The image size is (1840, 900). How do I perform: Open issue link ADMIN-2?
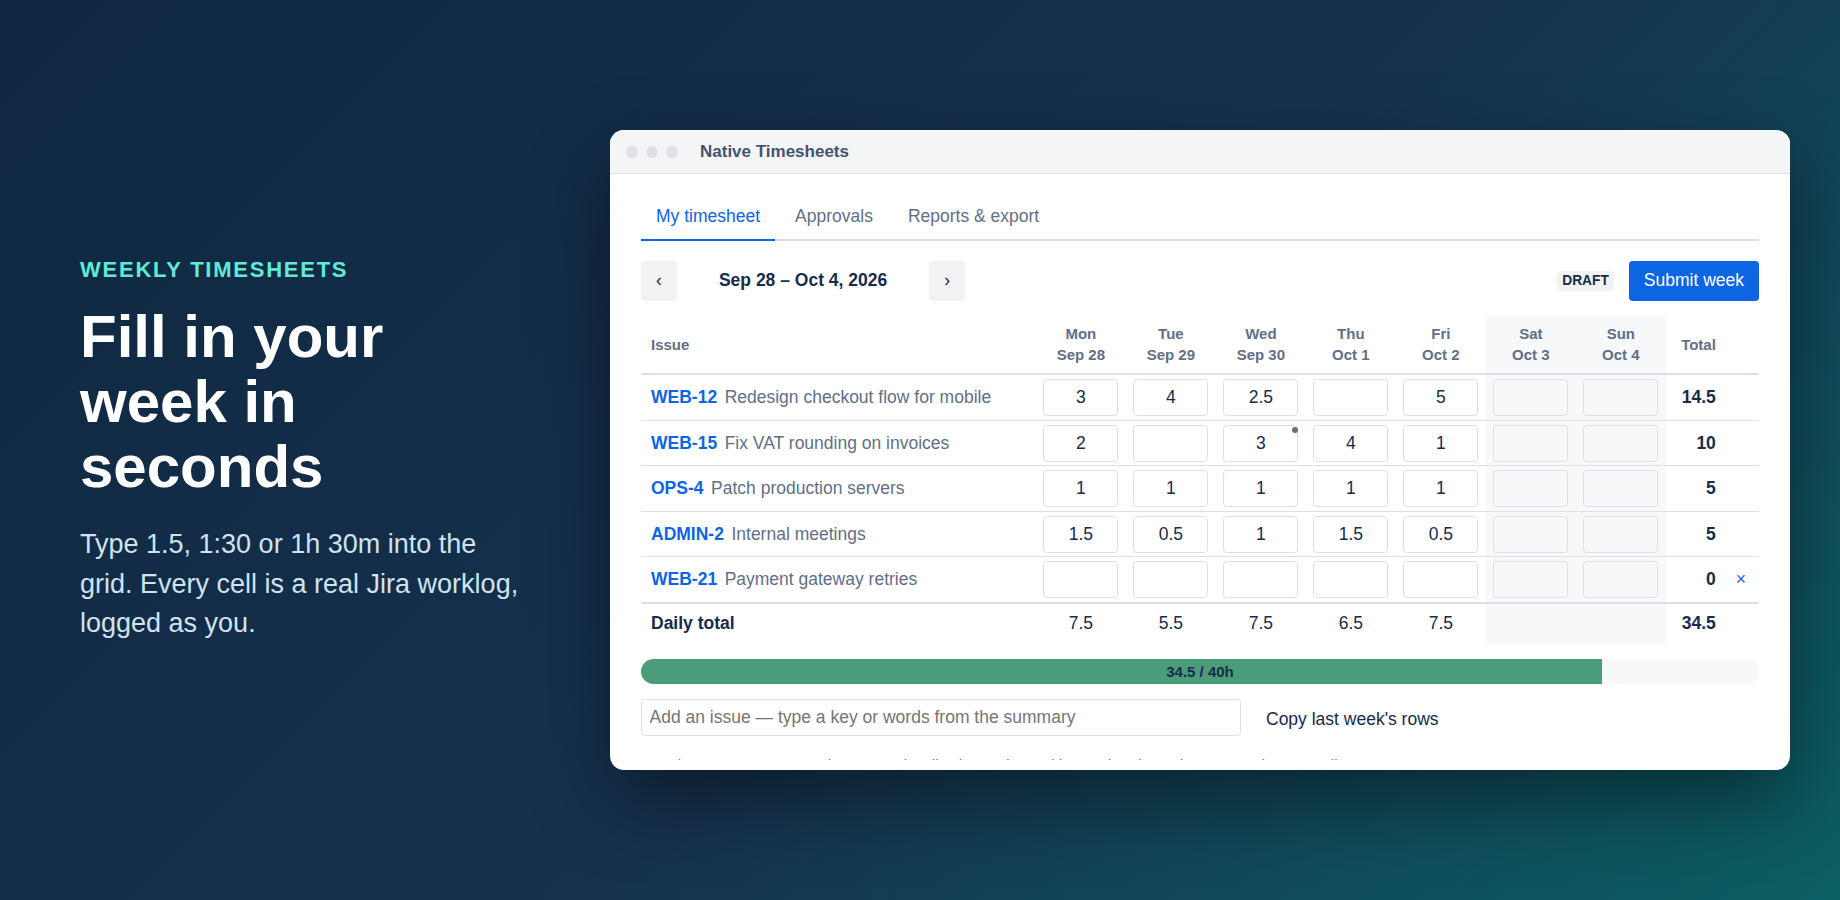pos(687,534)
